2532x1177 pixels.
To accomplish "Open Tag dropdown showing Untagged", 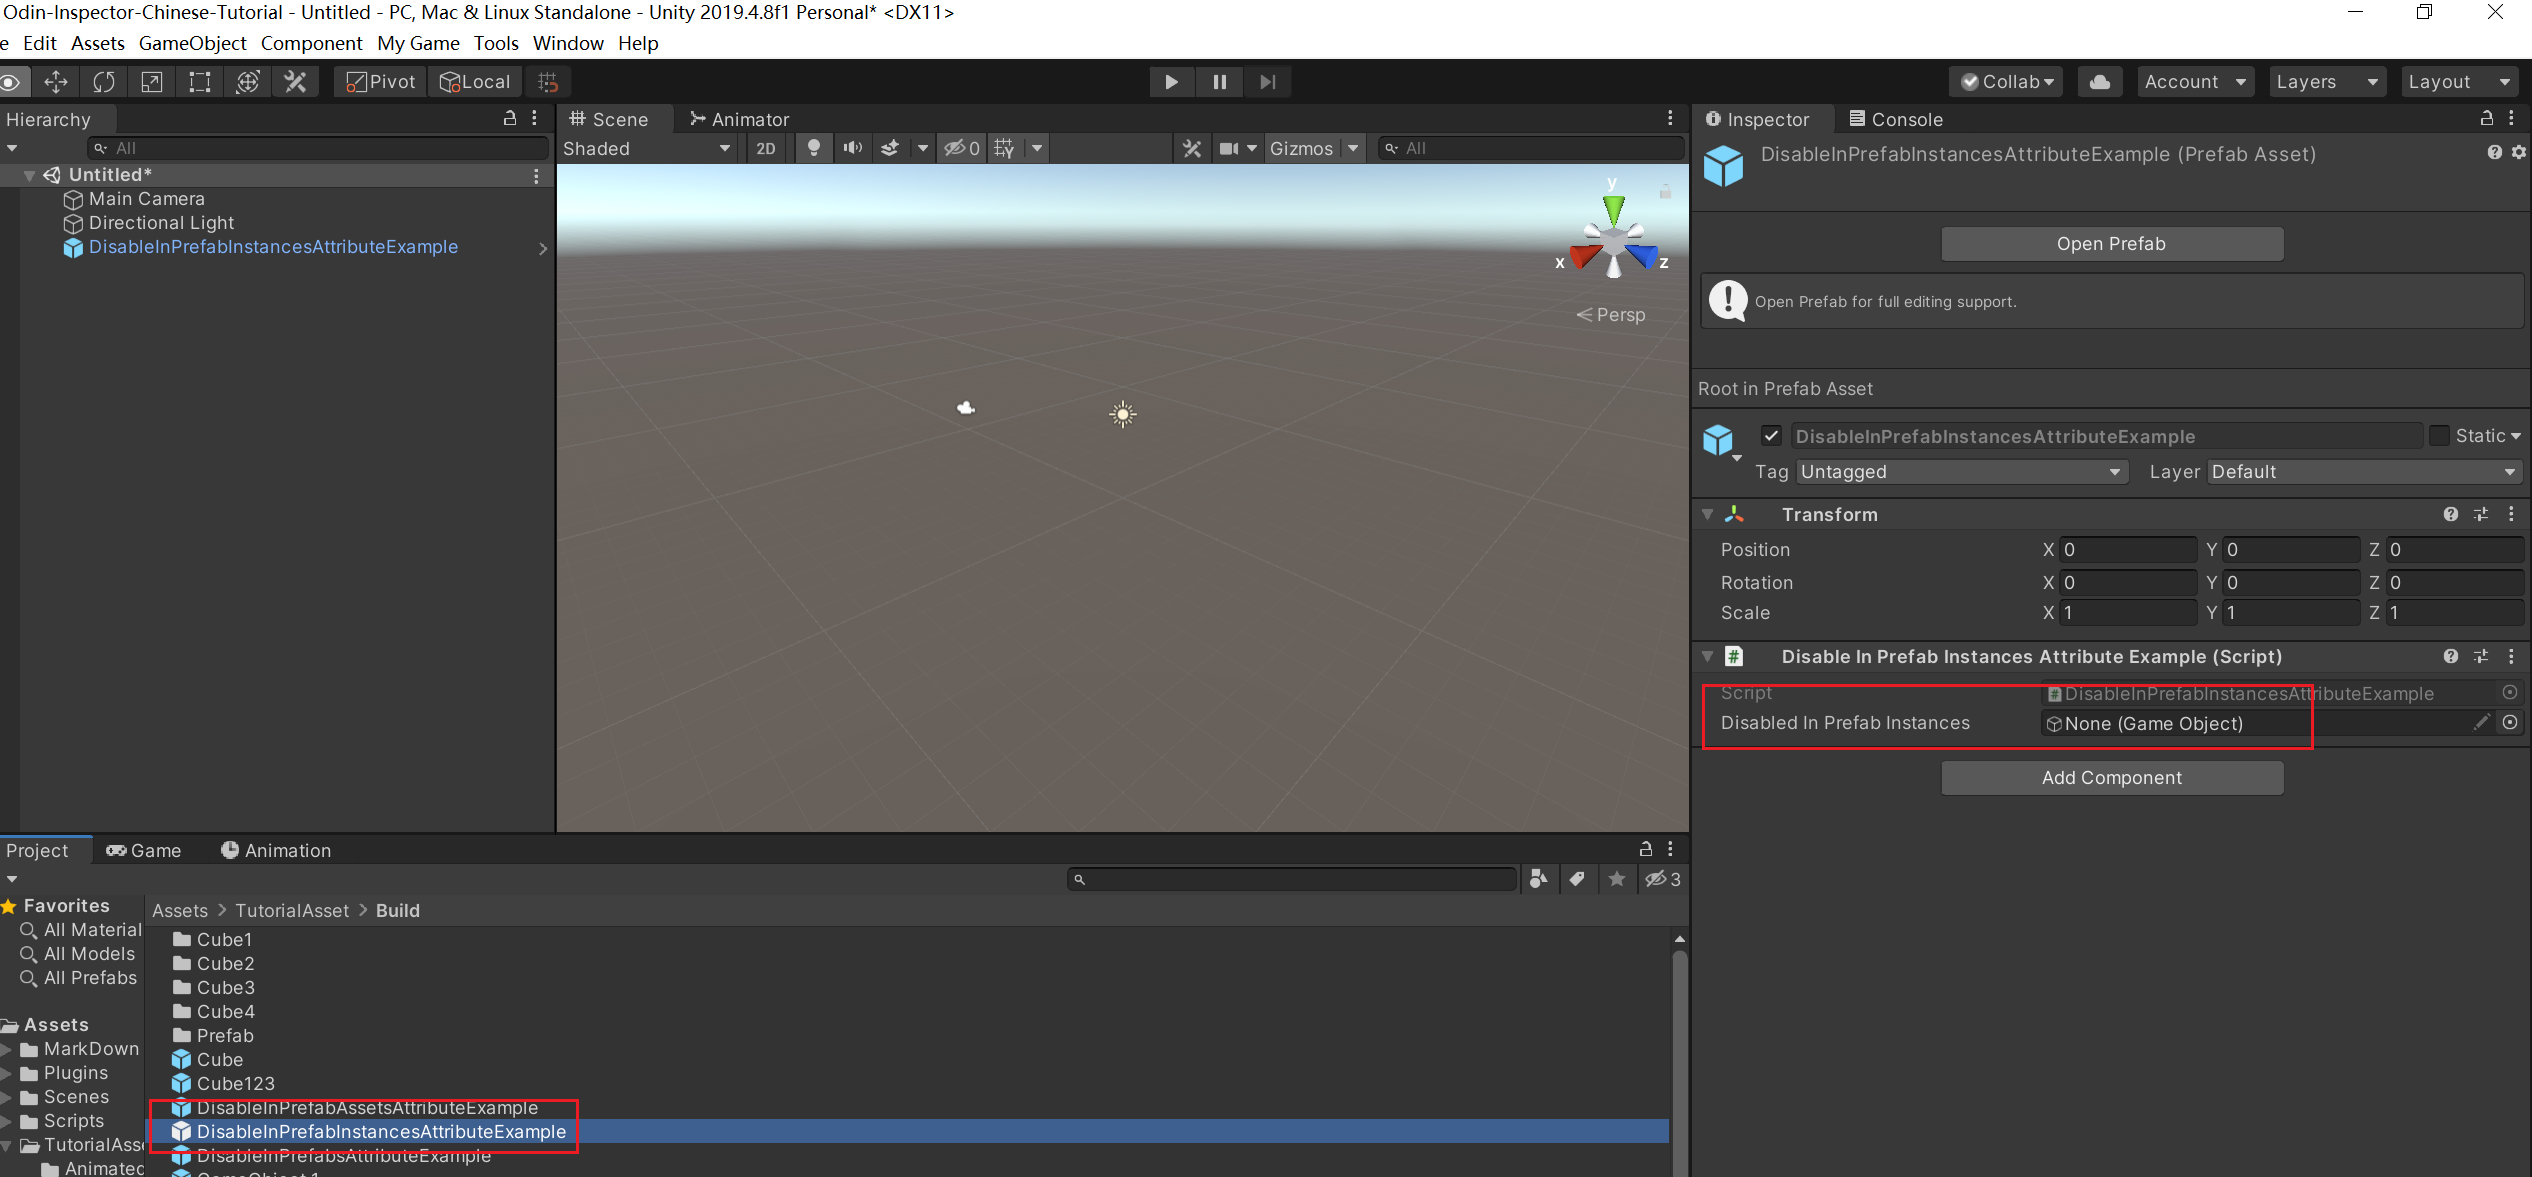I will click(x=1961, y=472).
